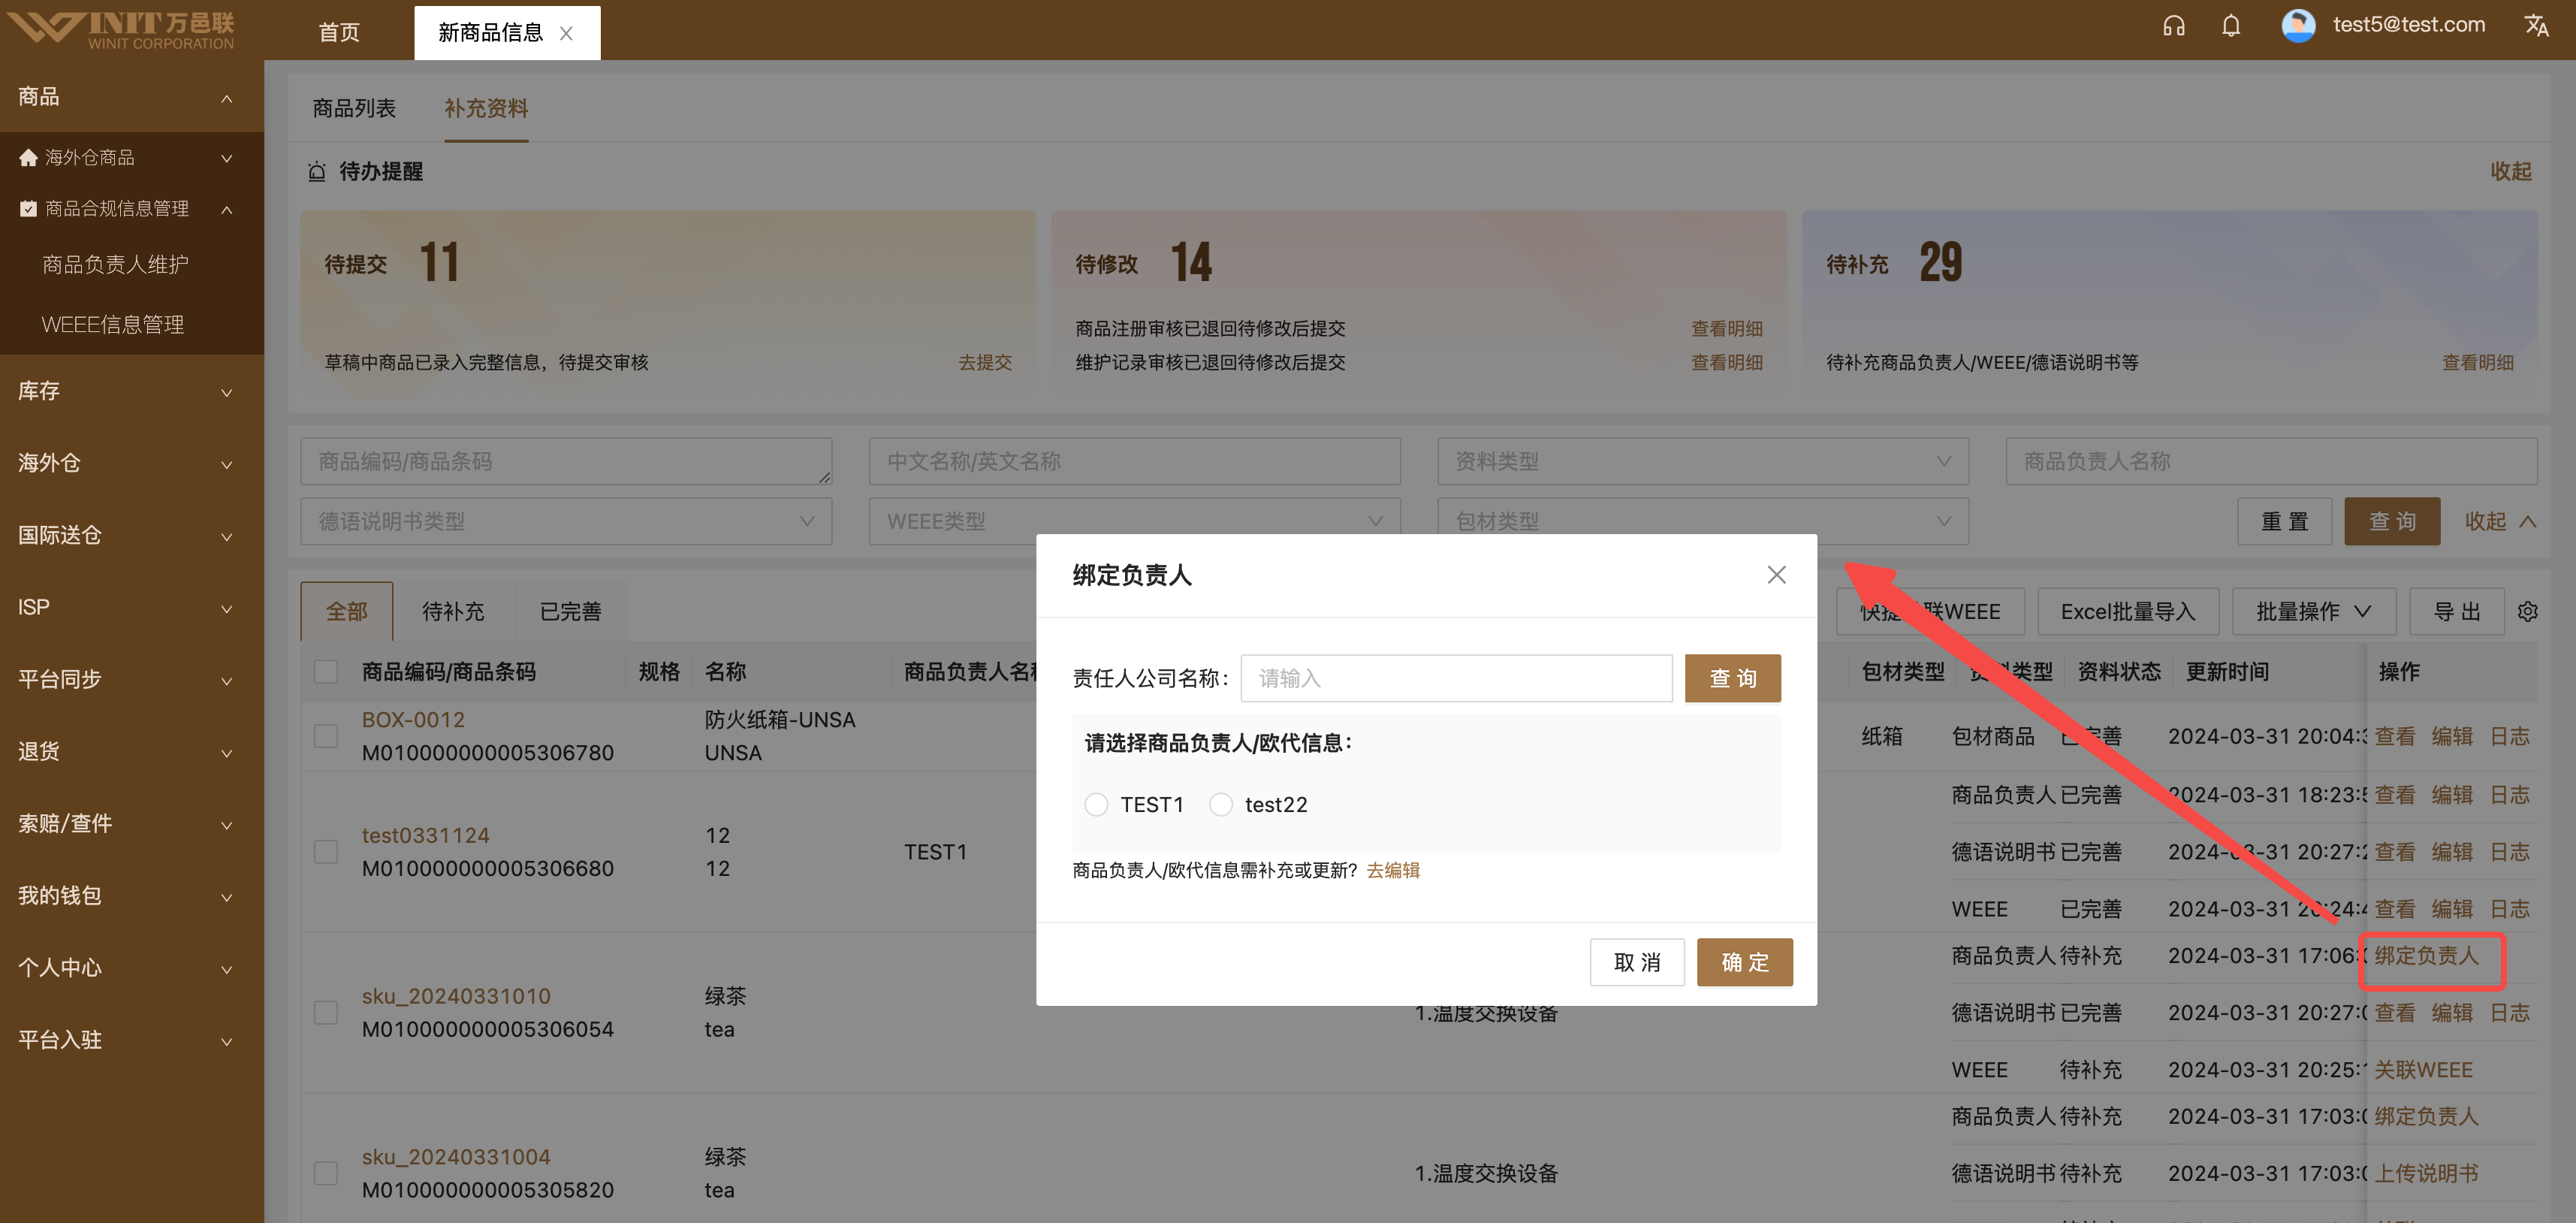
Task: Follow the 去编辑 link
Action: tap(1393, 870)
